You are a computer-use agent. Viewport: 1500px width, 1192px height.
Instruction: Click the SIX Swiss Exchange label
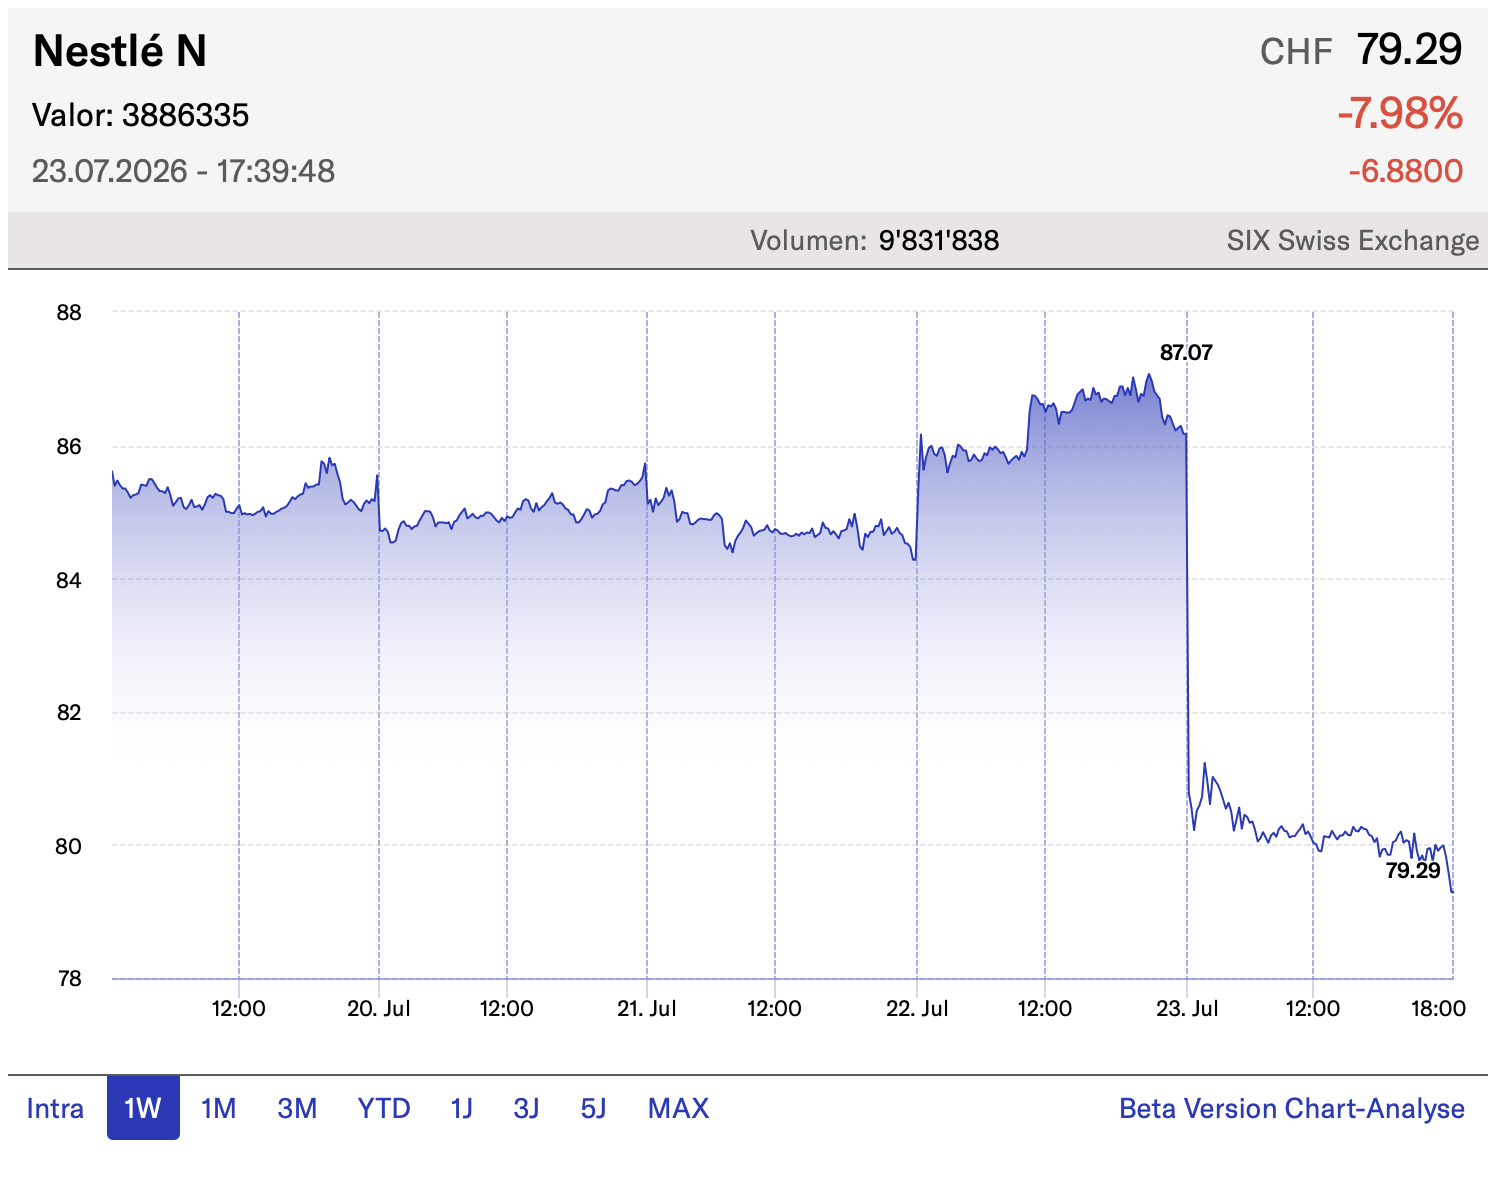coord(1353,240)
